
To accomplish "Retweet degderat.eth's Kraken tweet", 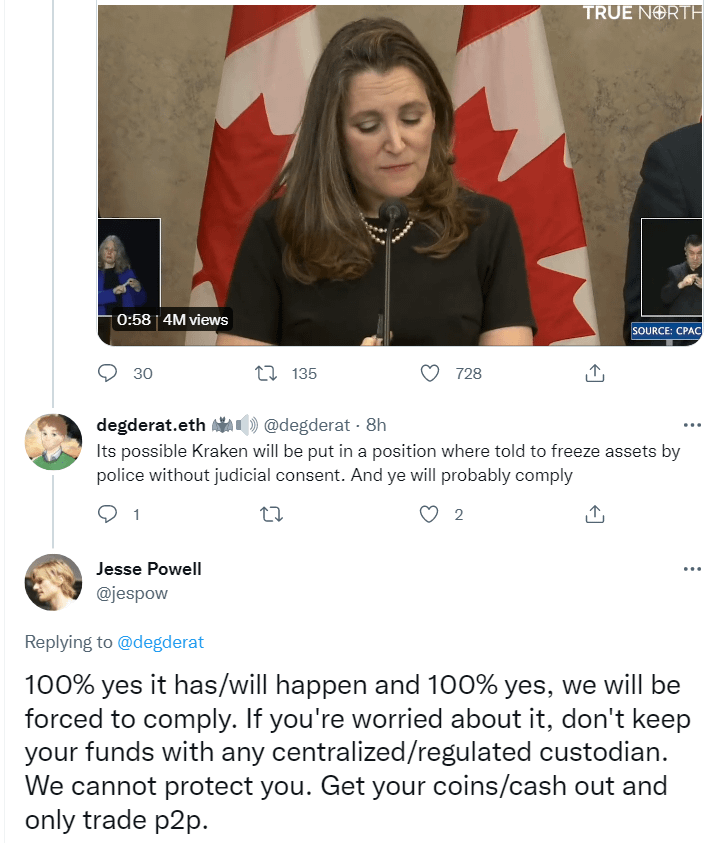I will point(271,515).
